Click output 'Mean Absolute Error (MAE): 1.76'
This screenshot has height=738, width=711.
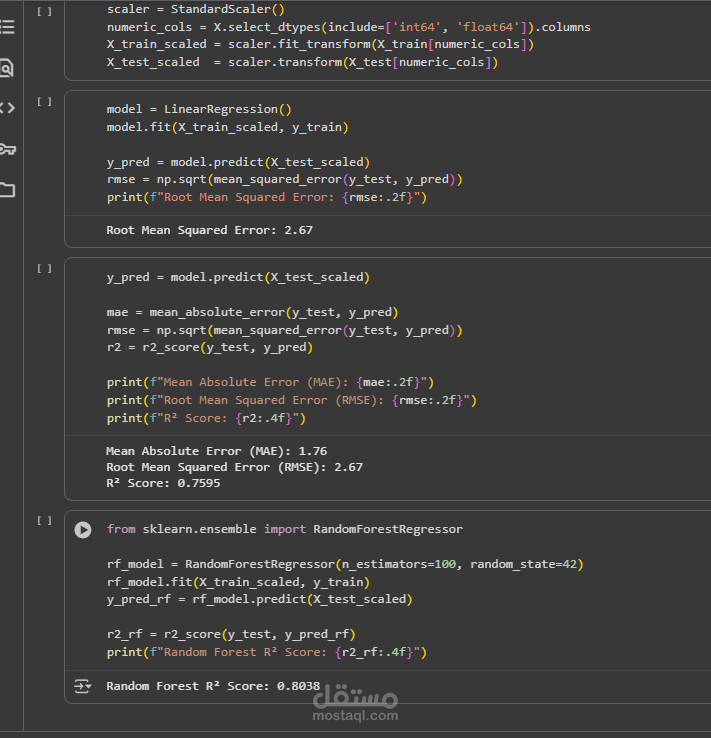(216, 451)
